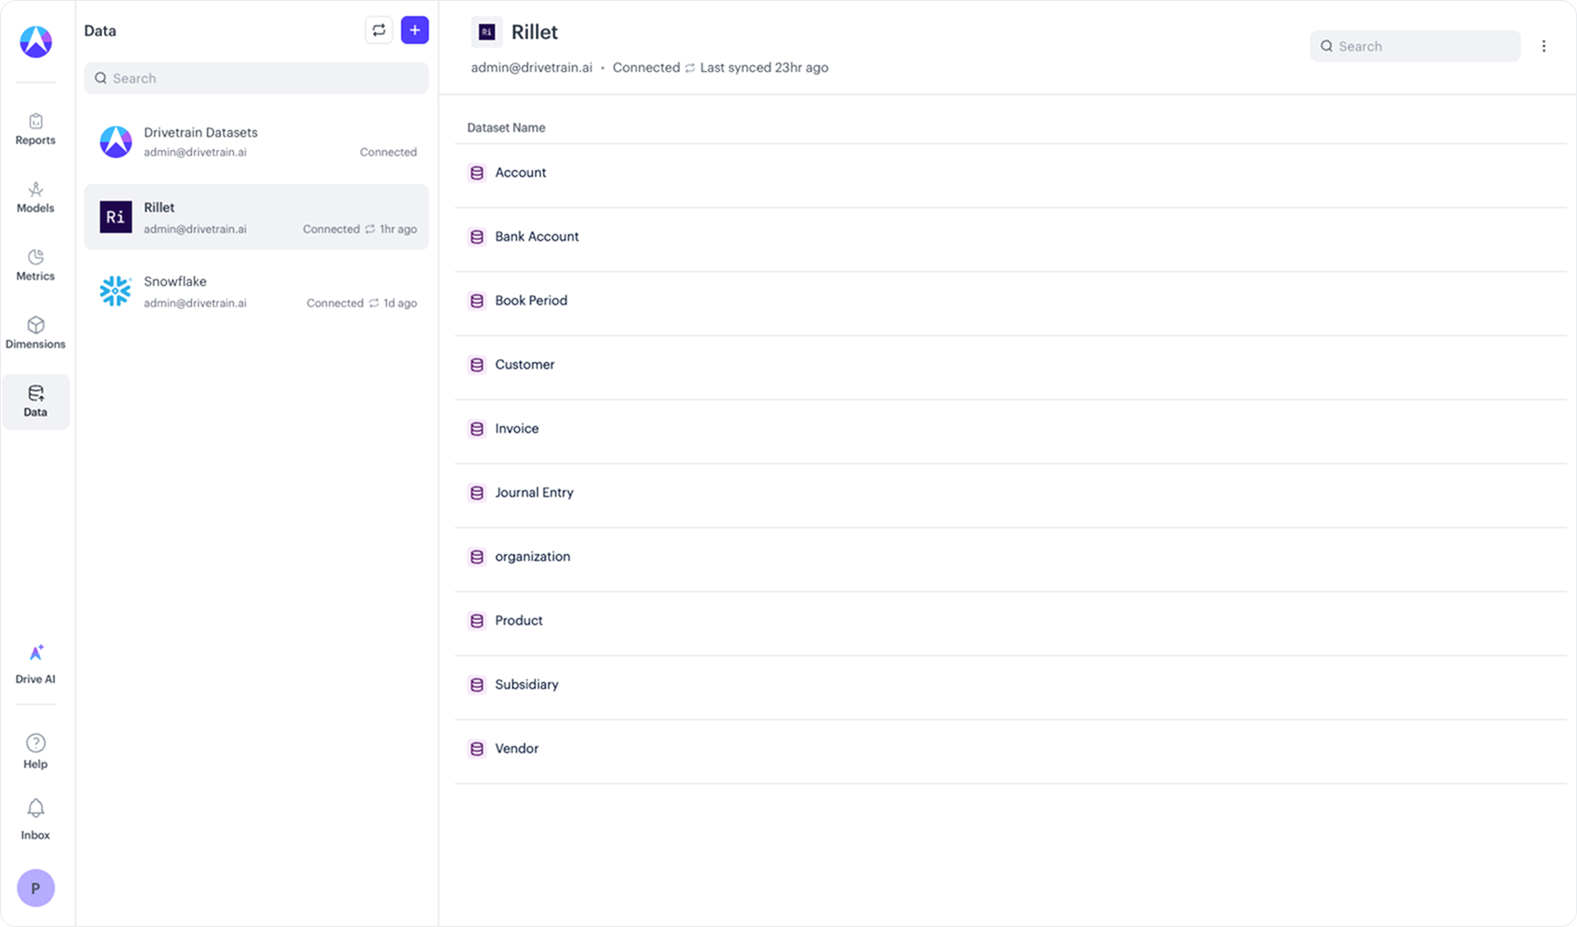The height and width of the screenshot is (927, 1577).
Task: Click the 'Connected' status in Rillet header
Action: [x=646, y=68]
